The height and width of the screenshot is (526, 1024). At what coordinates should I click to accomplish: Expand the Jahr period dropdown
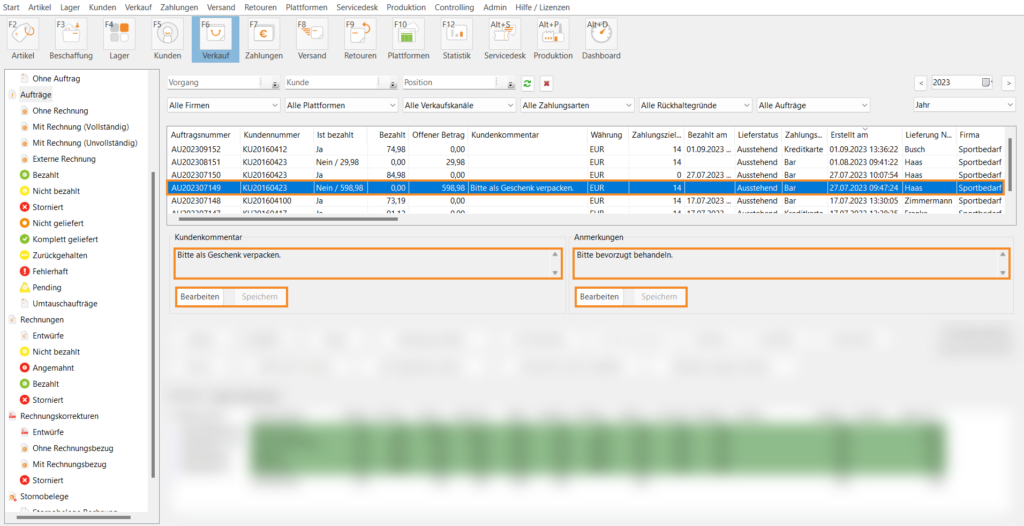coord(963,104)
